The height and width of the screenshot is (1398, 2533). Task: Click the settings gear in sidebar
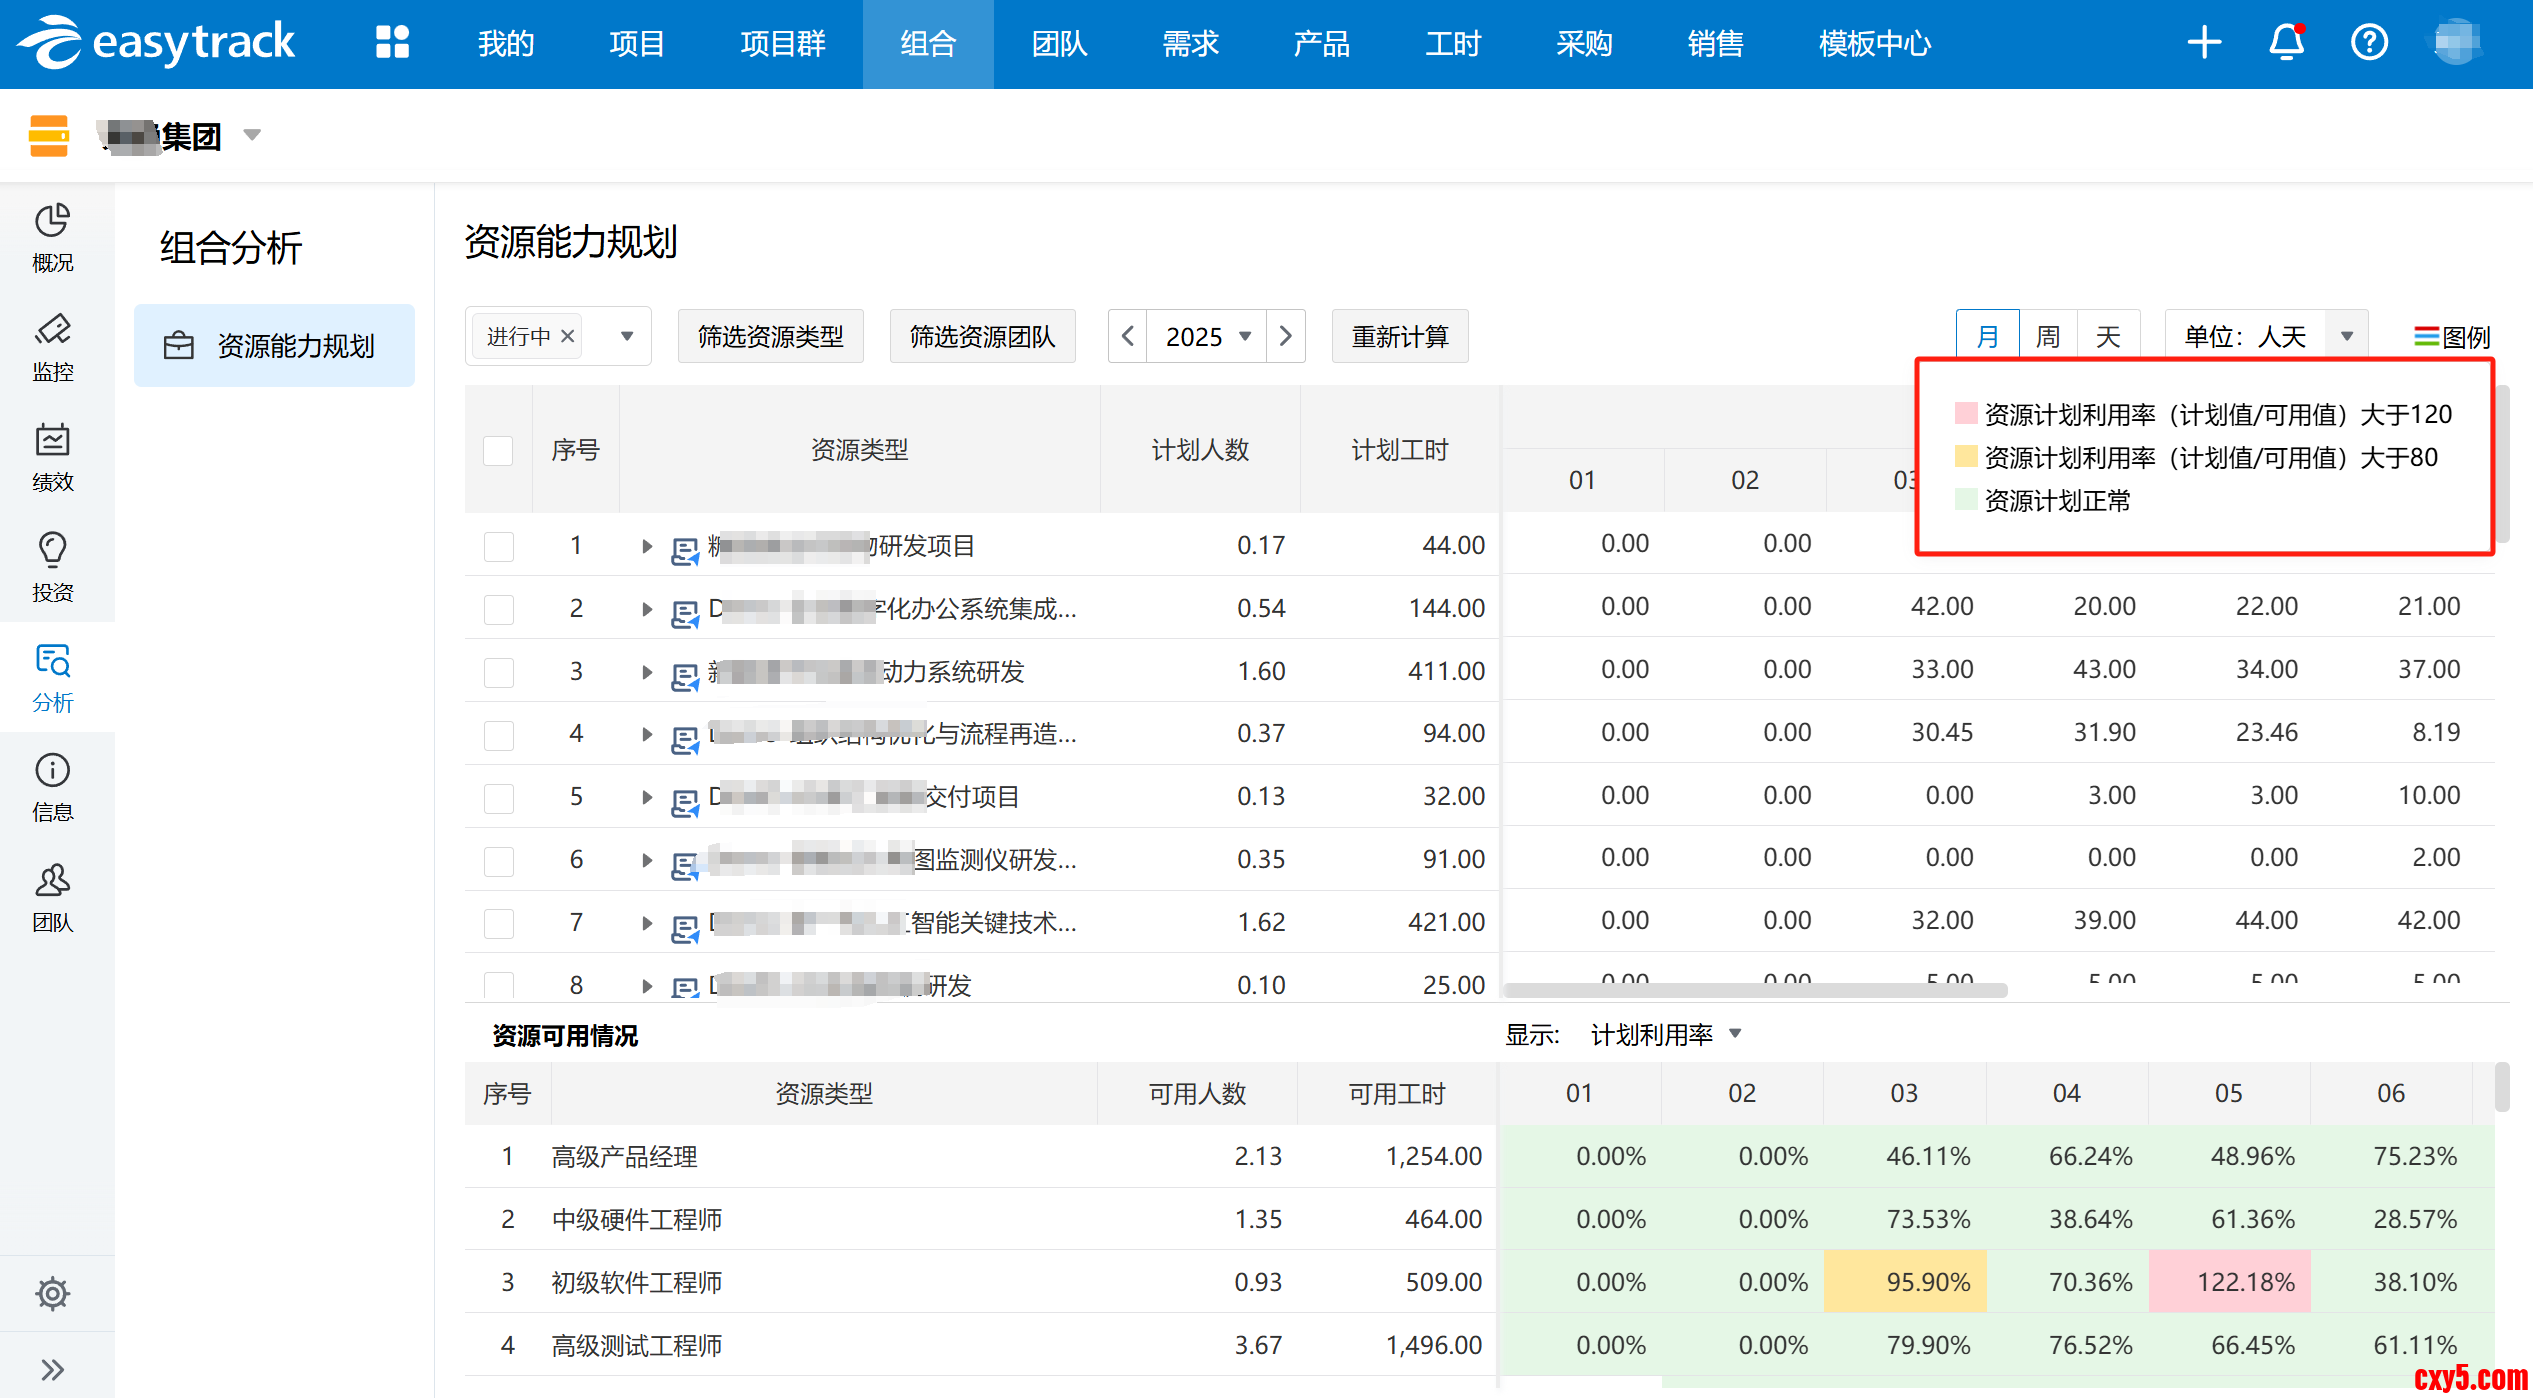52,1293
